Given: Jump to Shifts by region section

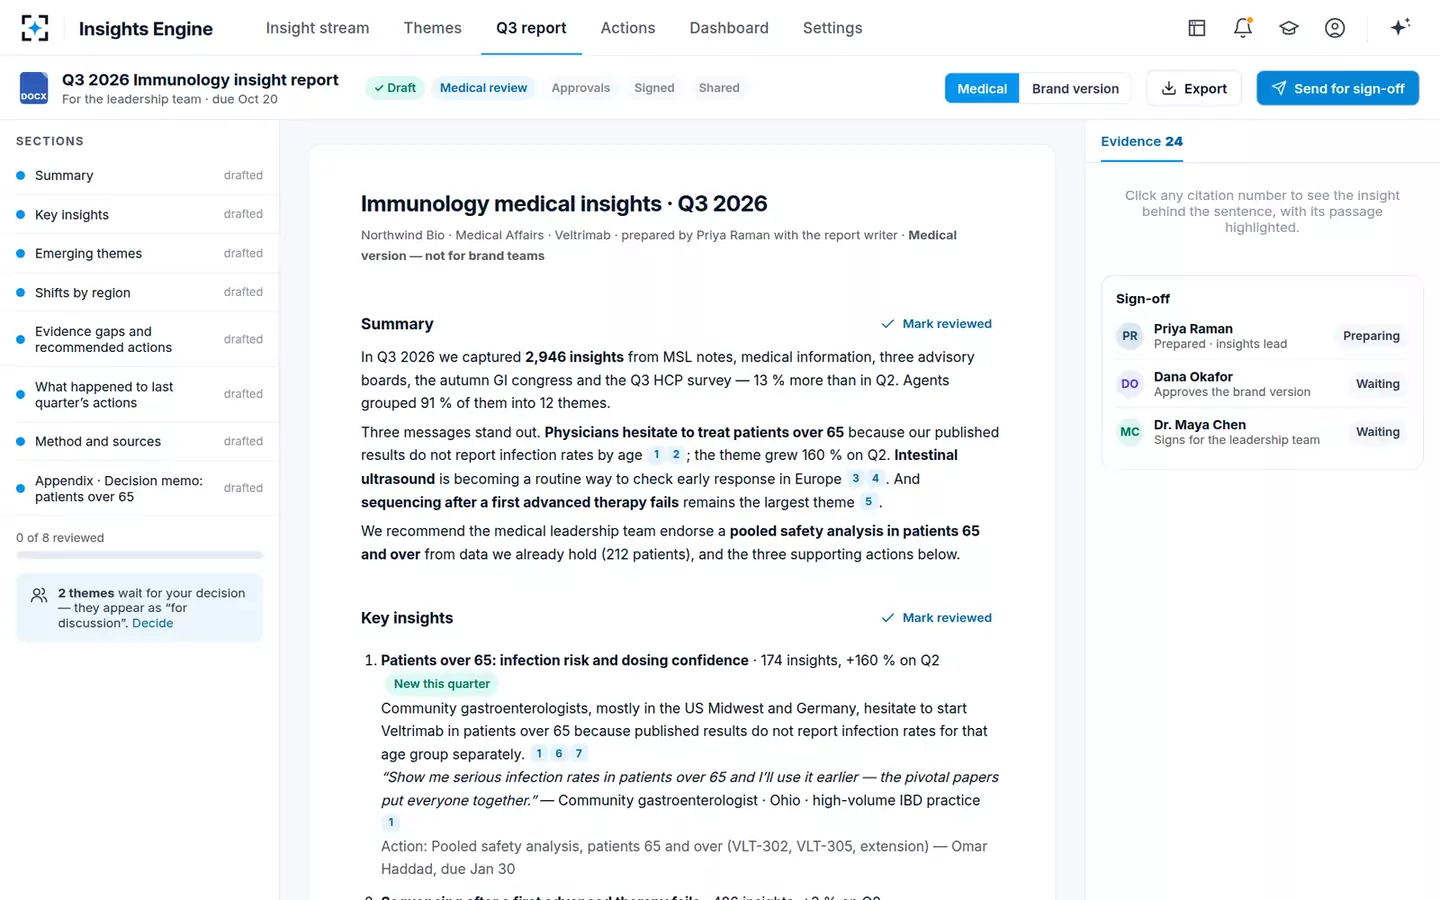Looking at the screenshot, I should point(140,293).
